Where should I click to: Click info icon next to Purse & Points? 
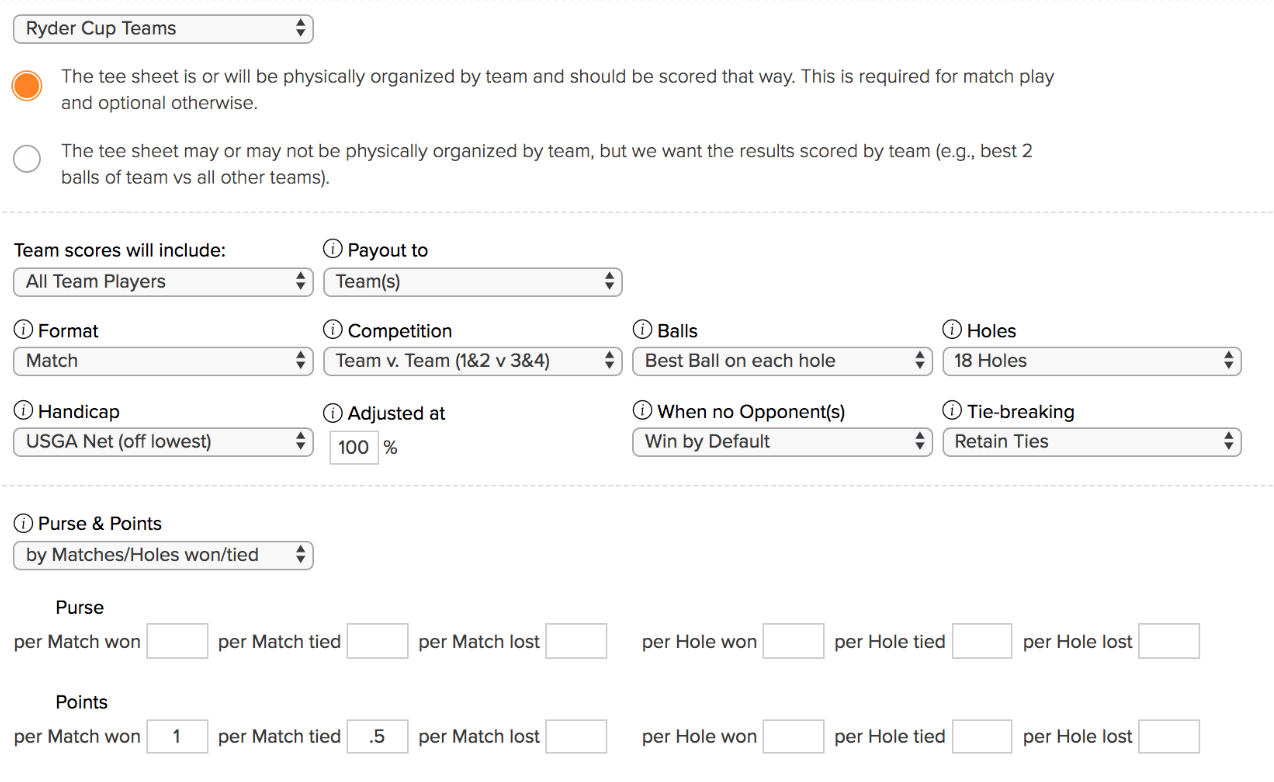(x=23, y=523)
